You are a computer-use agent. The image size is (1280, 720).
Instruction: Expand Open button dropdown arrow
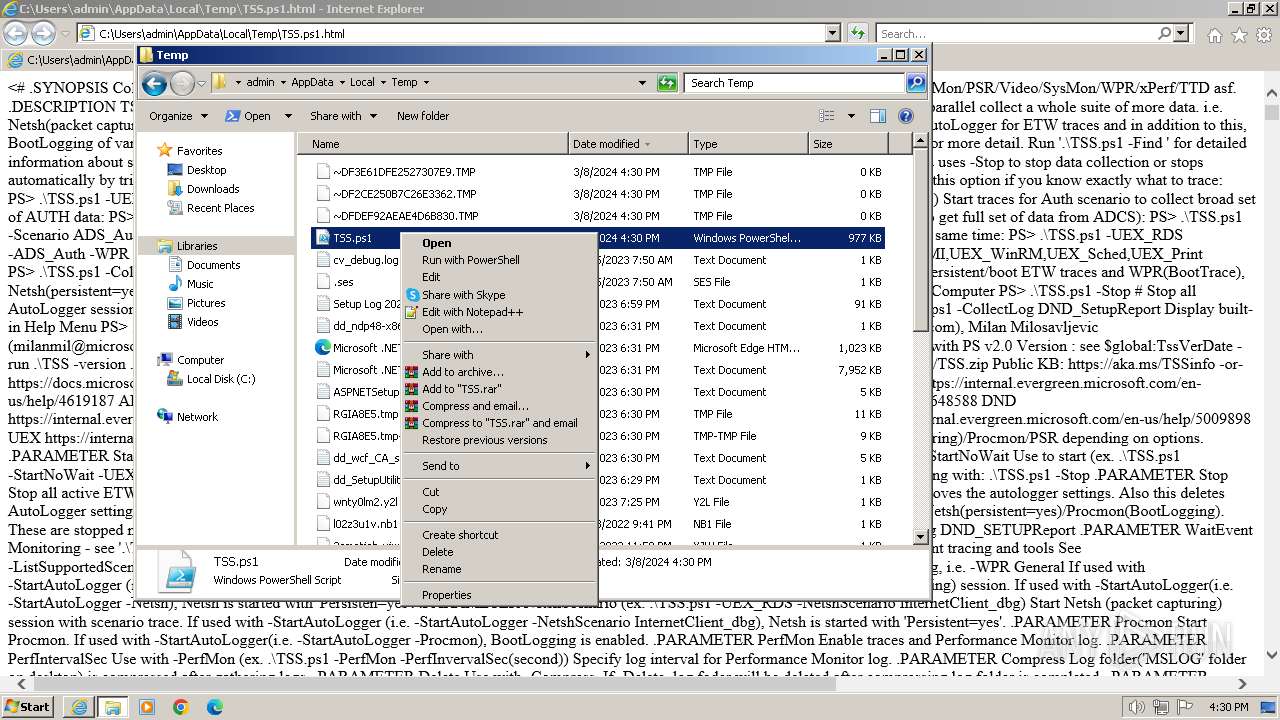288,116
